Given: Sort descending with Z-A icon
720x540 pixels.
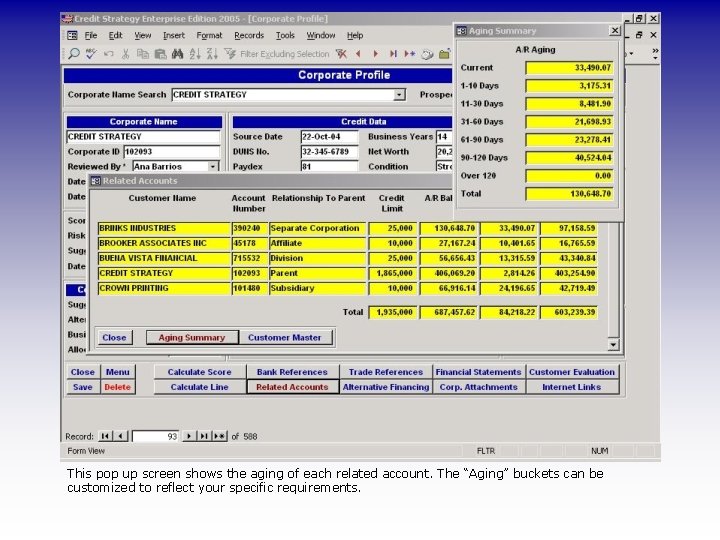Looking at the screenshot, I should pyautogui.click(x=212, y=54).
